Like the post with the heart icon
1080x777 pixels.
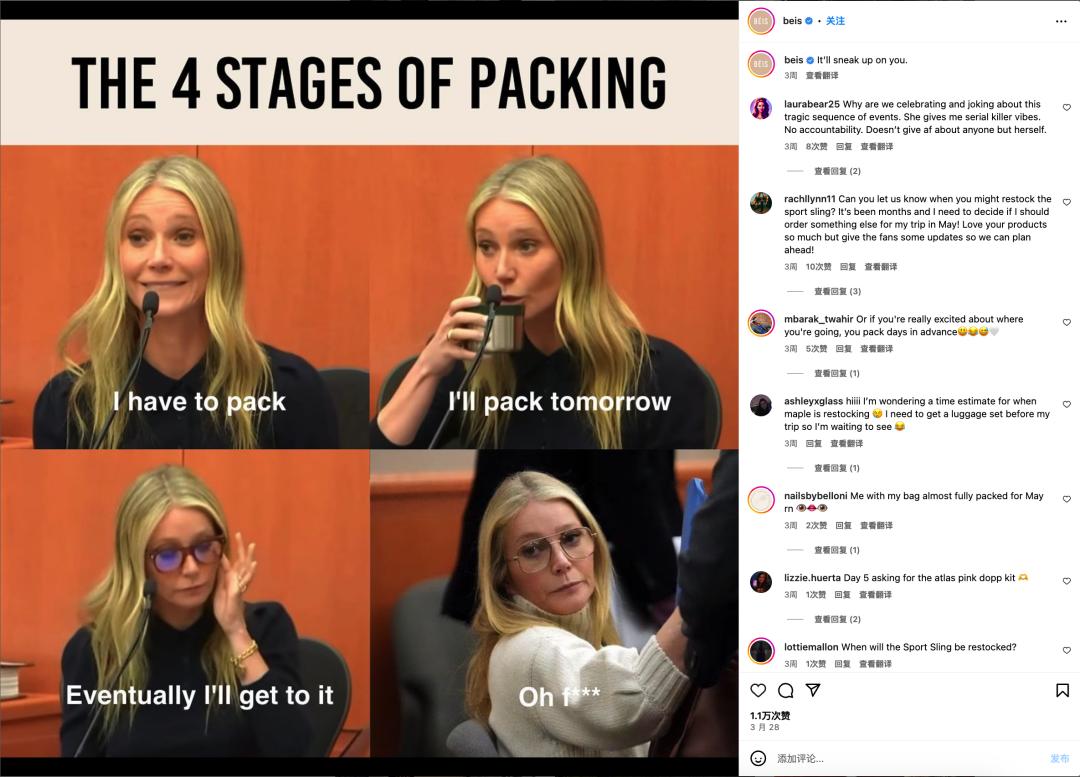pos(758,690)
